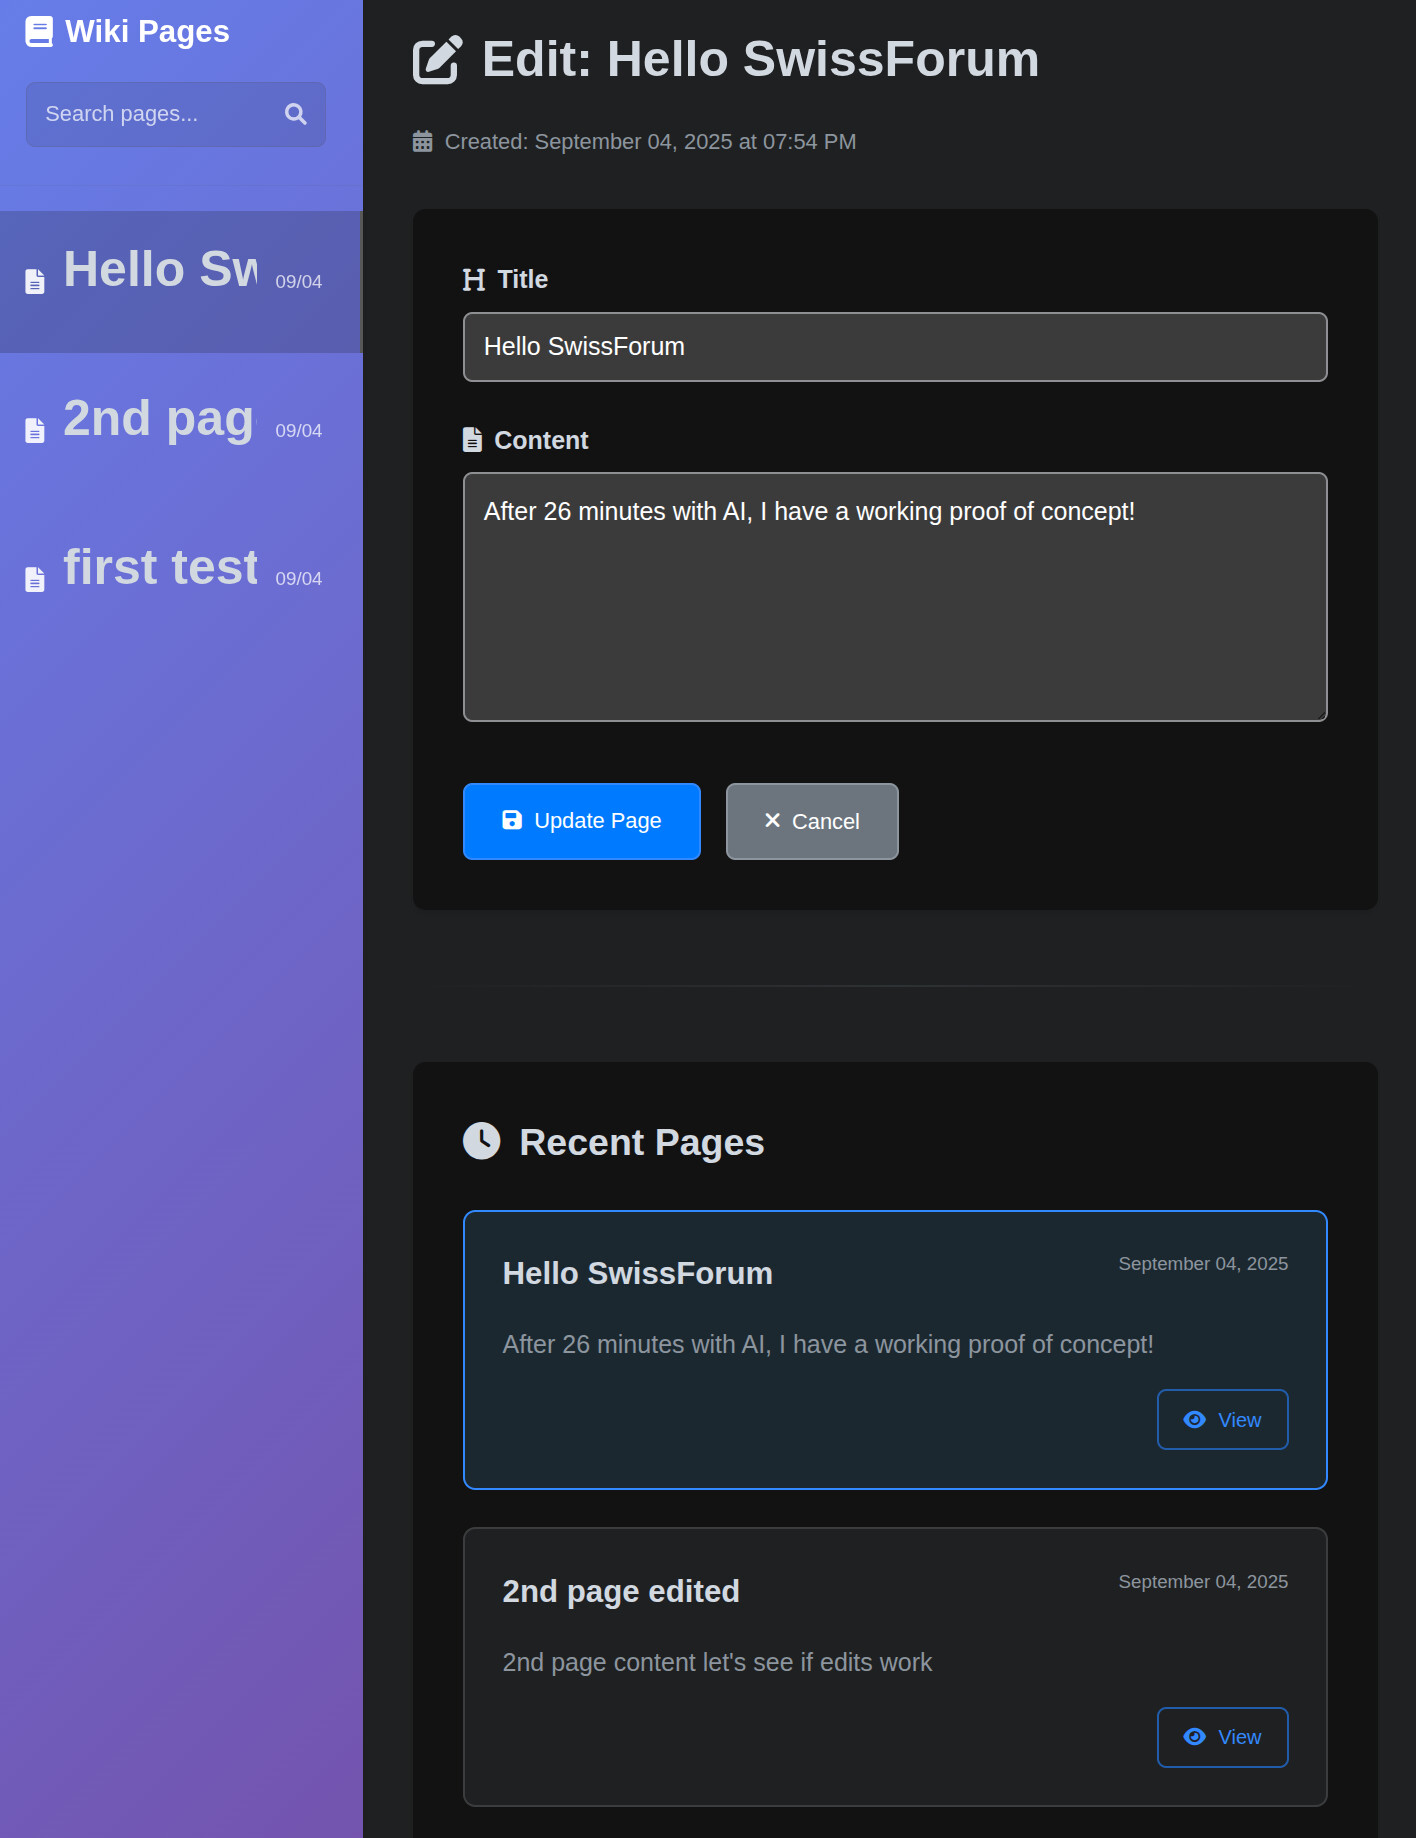View the Hello SwissForum recent page

[1221, 1419]
